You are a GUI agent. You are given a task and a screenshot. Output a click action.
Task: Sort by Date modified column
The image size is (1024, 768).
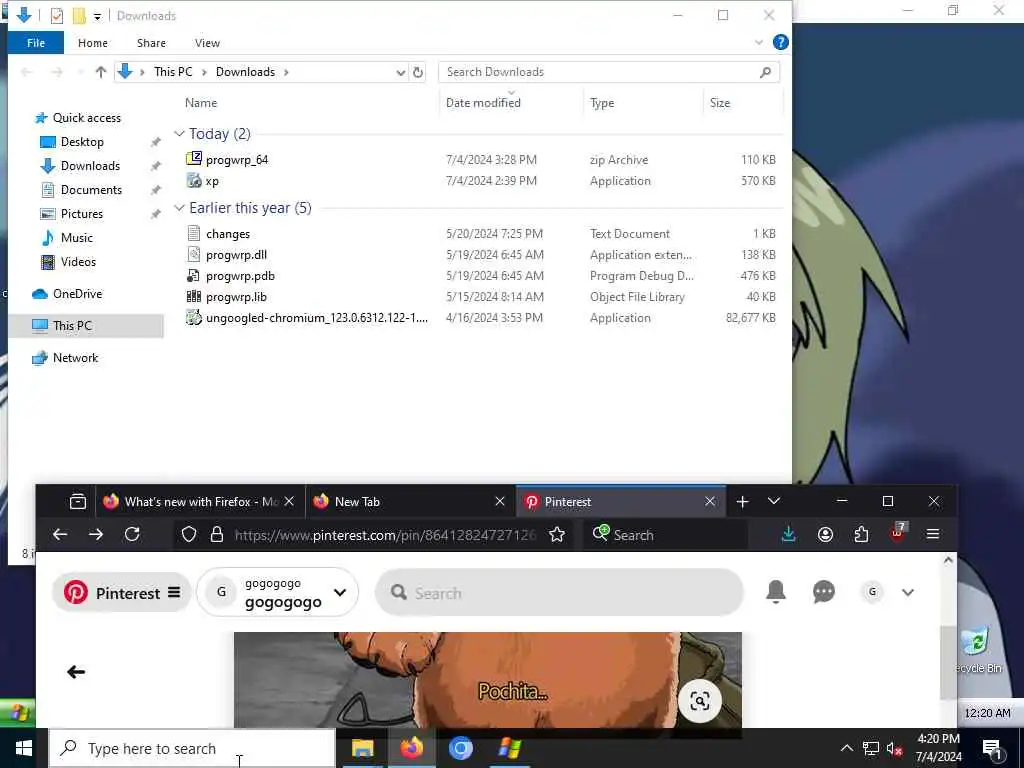(x=483, y=103)
